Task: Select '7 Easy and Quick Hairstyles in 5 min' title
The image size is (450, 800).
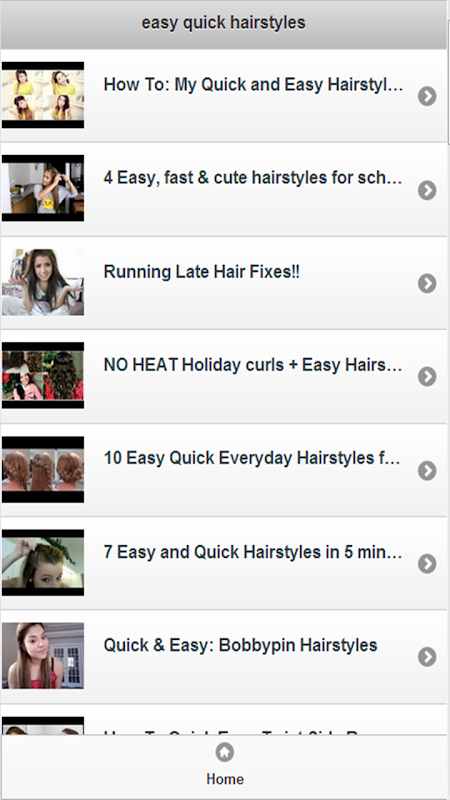Action: tap(253, 552)
